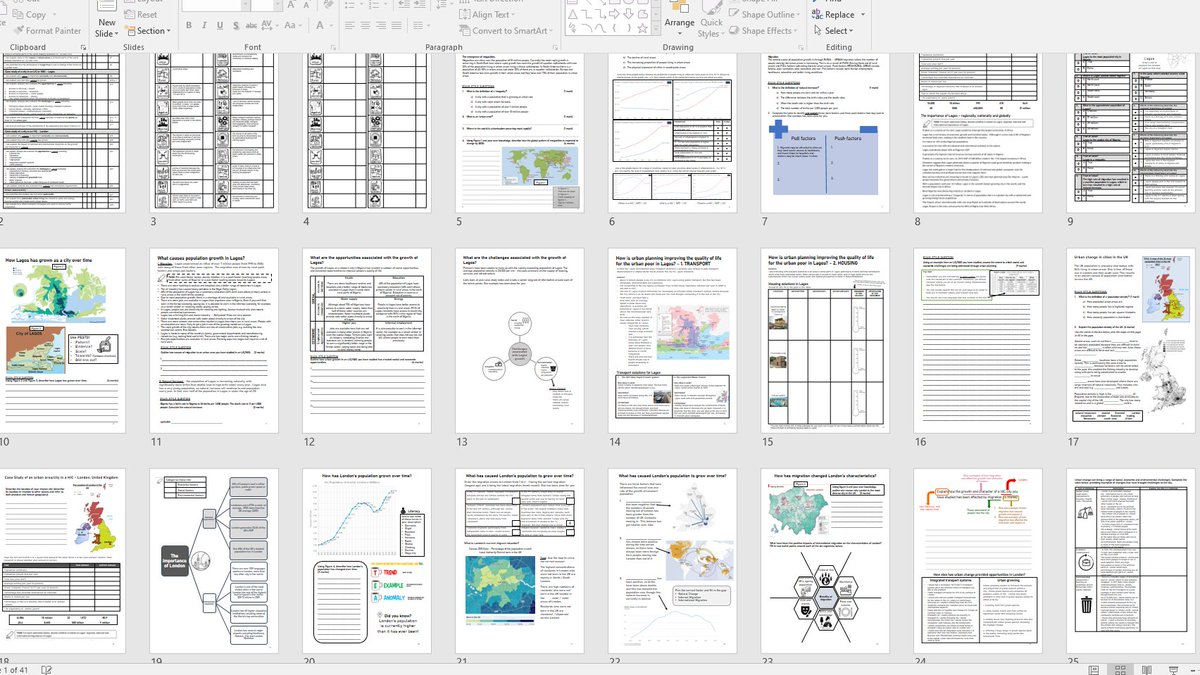This screenshot has width=1200, height=675.
Task: Click the Arrange icon
Action: pos(678,5)
